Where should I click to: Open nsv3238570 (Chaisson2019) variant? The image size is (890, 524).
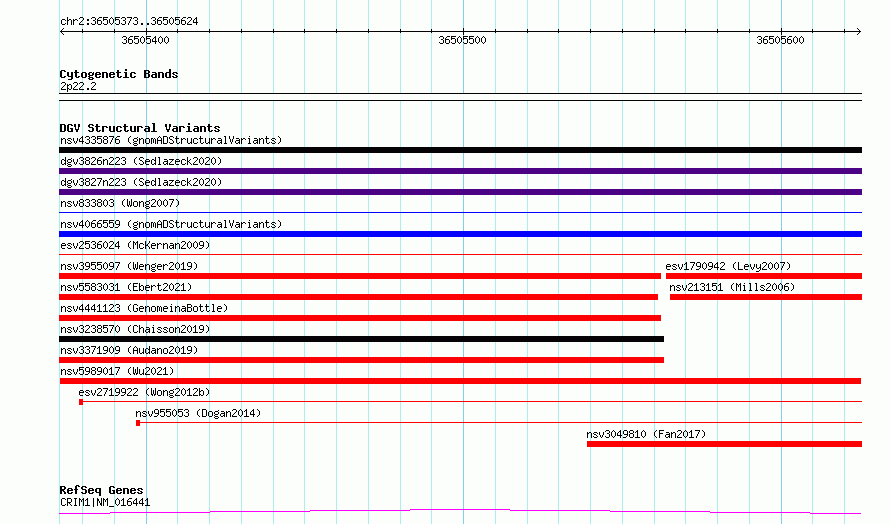[135, 329]
